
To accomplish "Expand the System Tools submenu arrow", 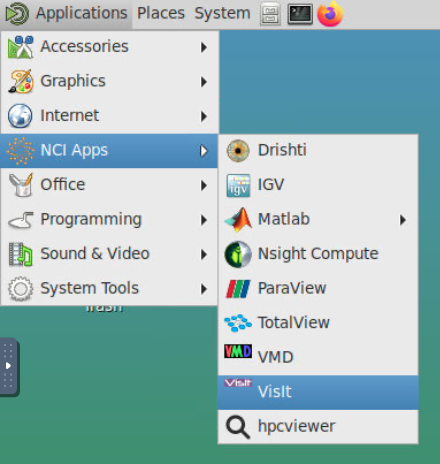I will point(204,289).
